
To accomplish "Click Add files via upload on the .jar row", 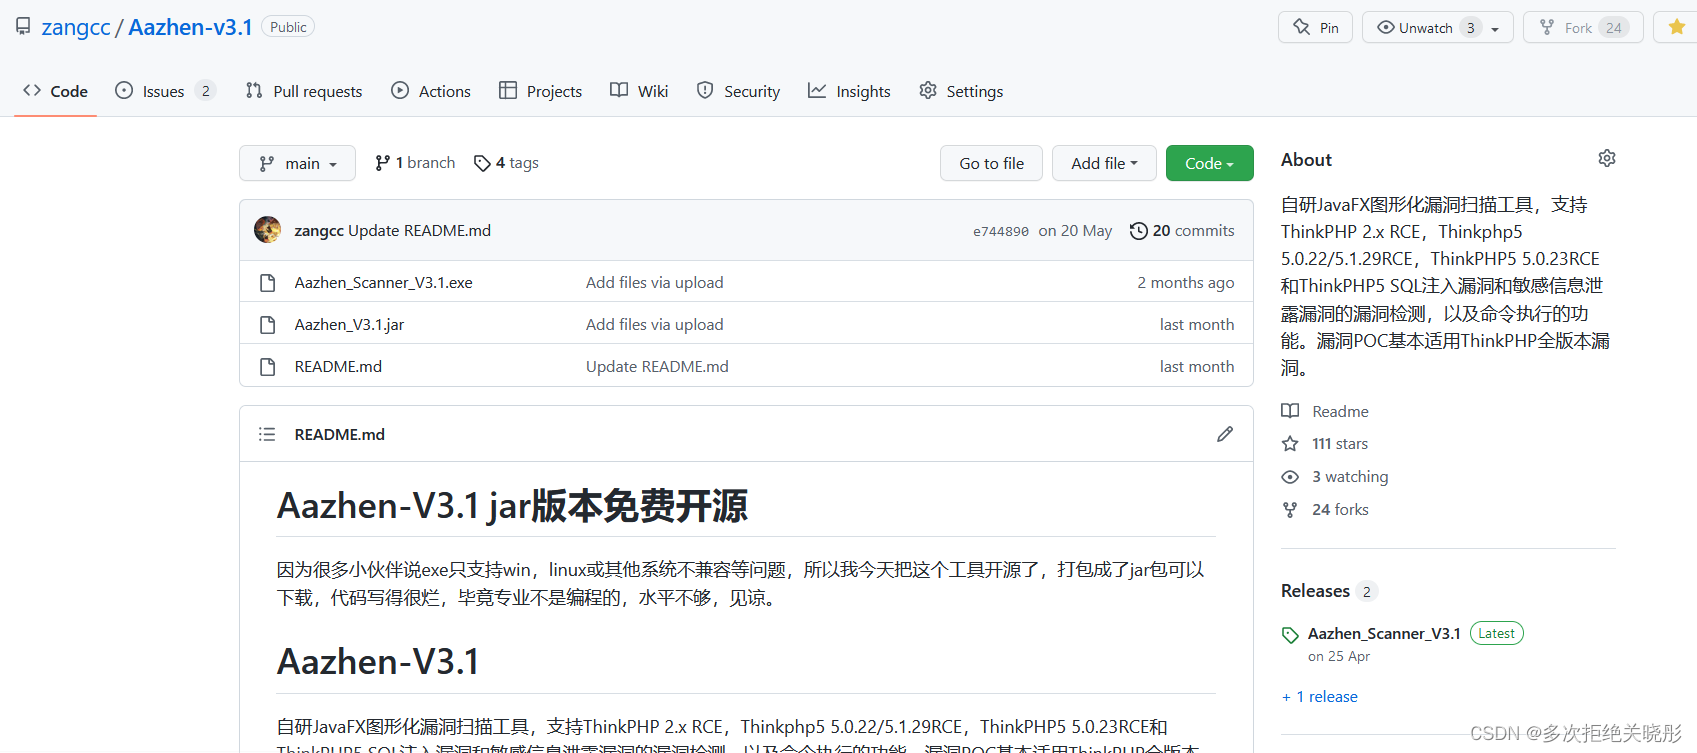I will pos(655,325).
